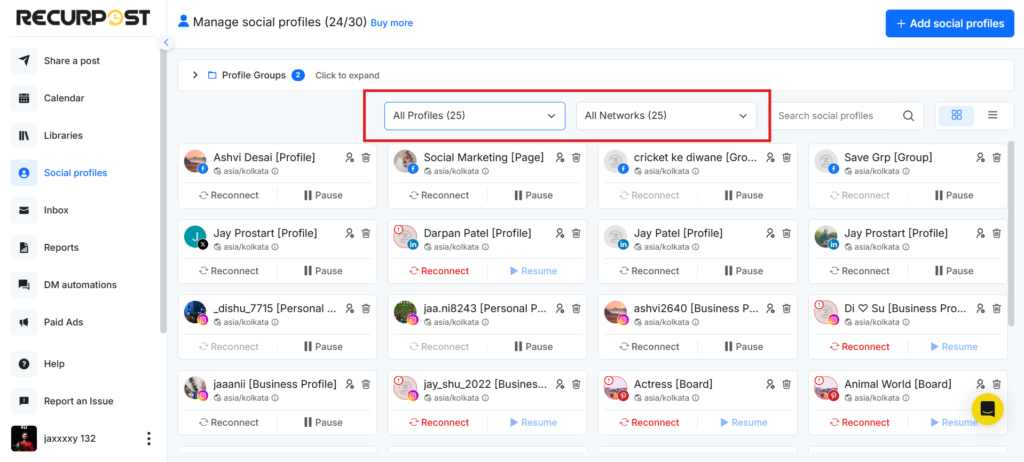Go to Calendar in sidebar
Image resolution: width=1024 pixels, height=462 pixels.
click(x=64, y=98)
